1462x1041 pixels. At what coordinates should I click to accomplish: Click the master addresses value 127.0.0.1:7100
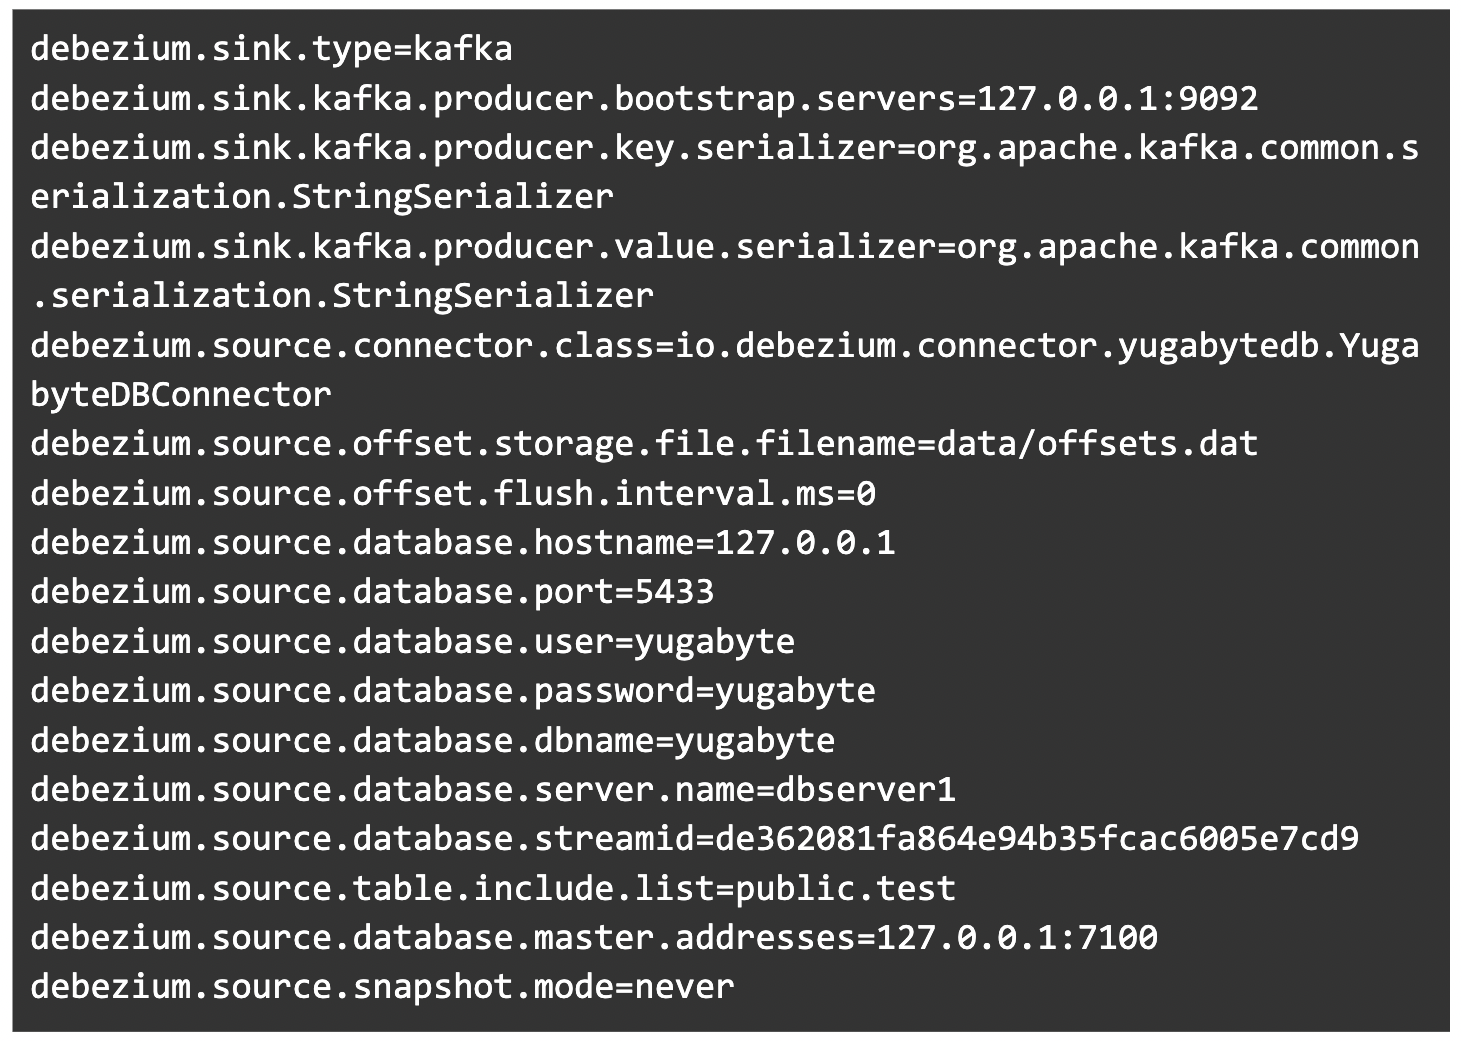[x=1016, y=937]
